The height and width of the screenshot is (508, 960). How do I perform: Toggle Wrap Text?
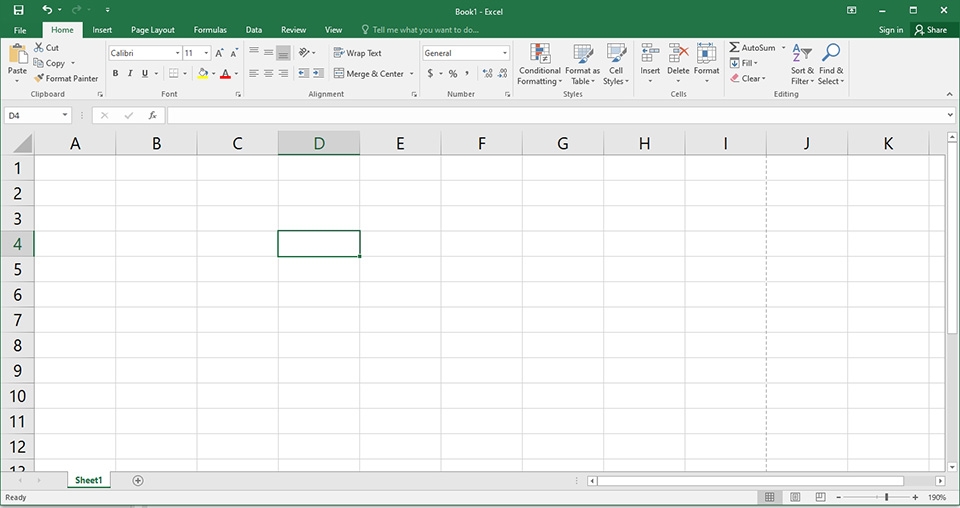[358, 53]
